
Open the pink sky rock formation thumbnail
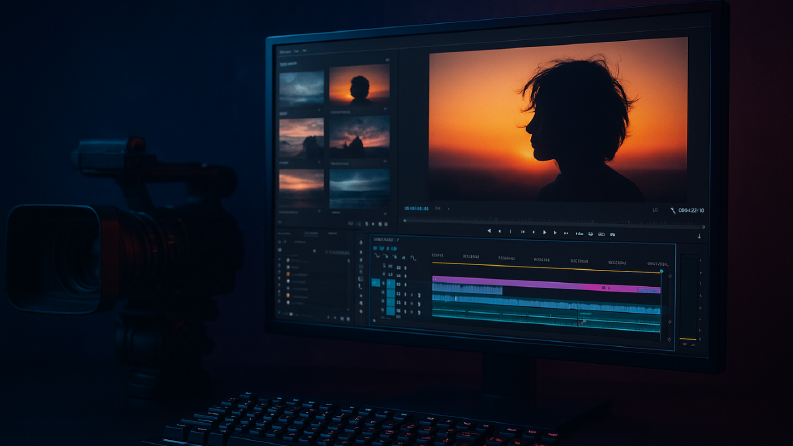[301, 139]
